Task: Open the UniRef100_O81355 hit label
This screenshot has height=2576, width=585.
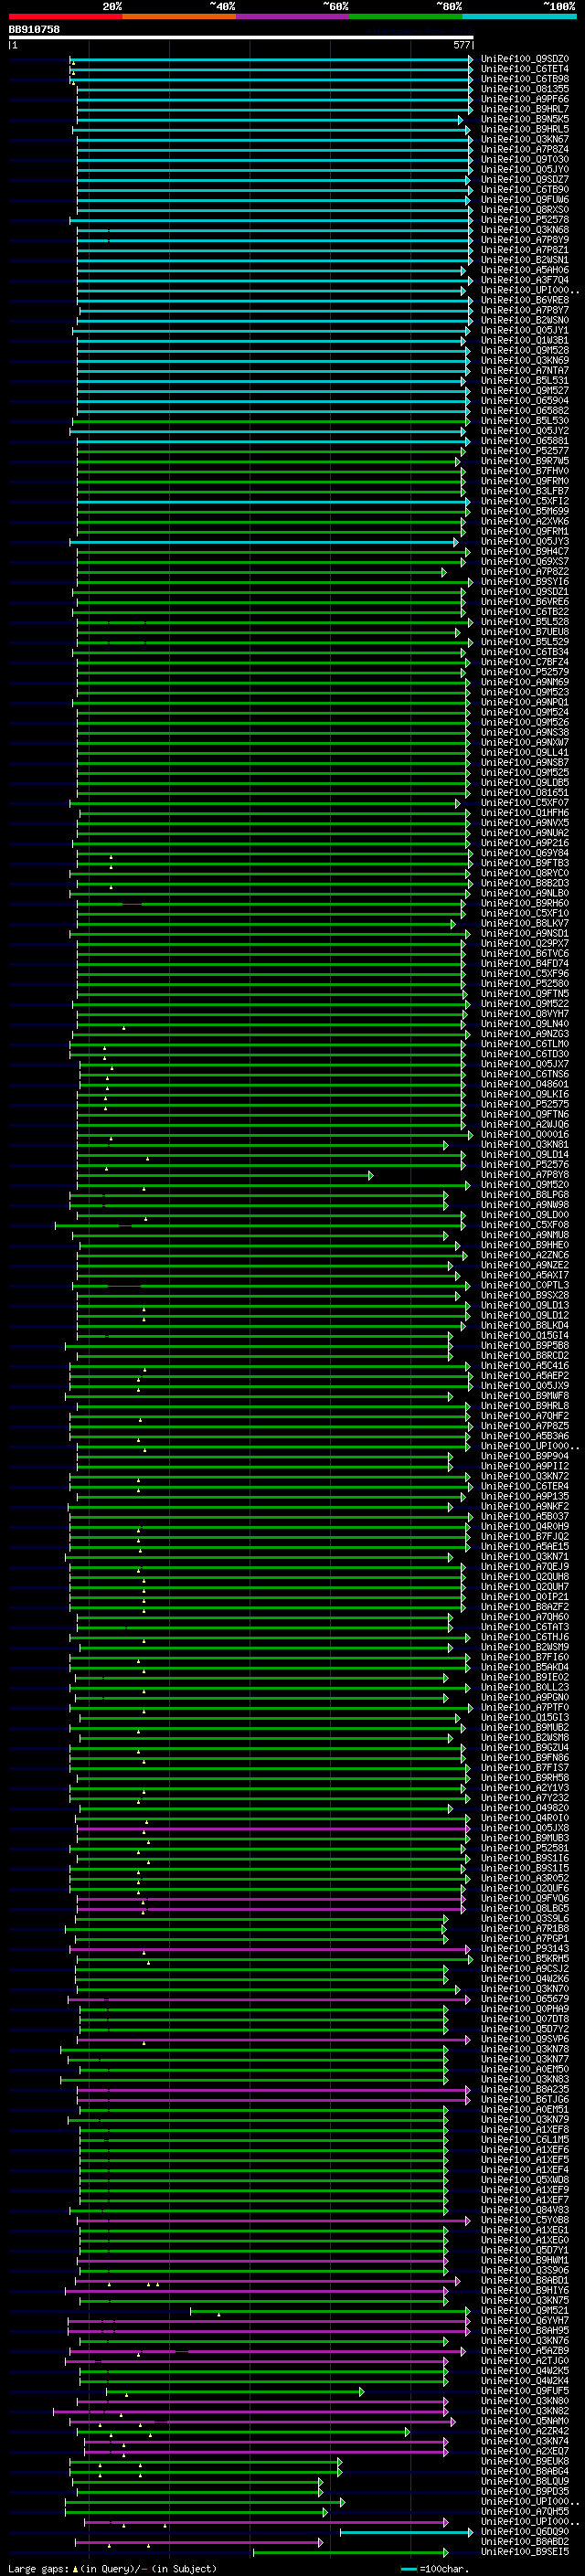Action: [x=525, y=89]
